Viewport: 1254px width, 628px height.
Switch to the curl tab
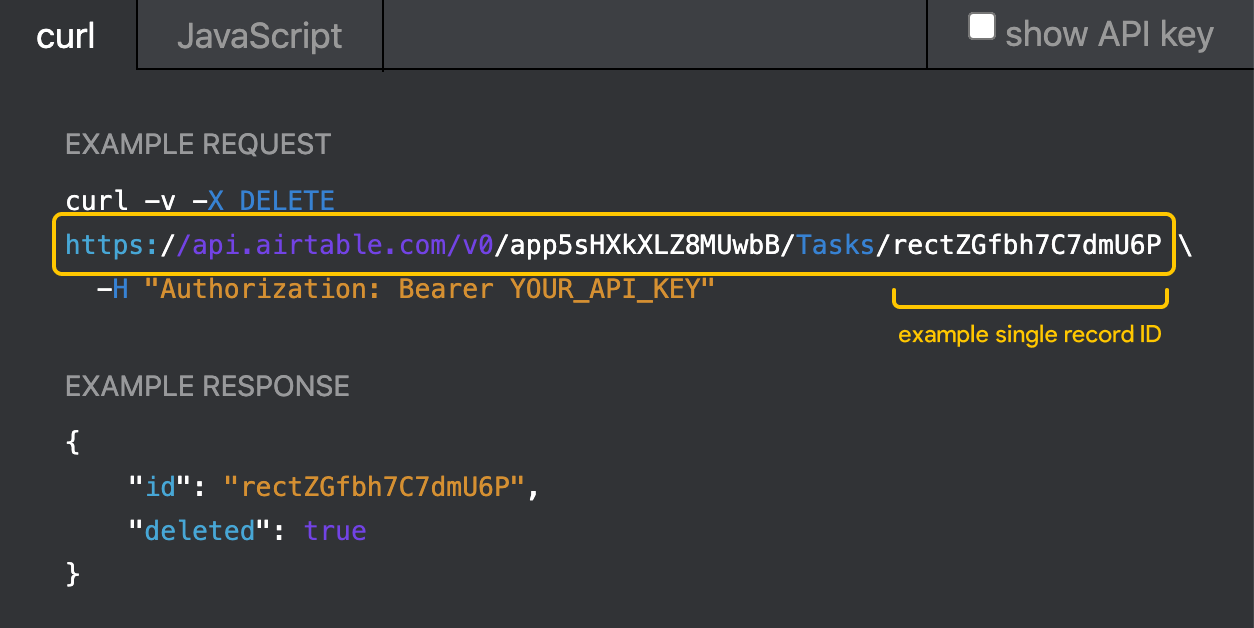tap(66, 36)
